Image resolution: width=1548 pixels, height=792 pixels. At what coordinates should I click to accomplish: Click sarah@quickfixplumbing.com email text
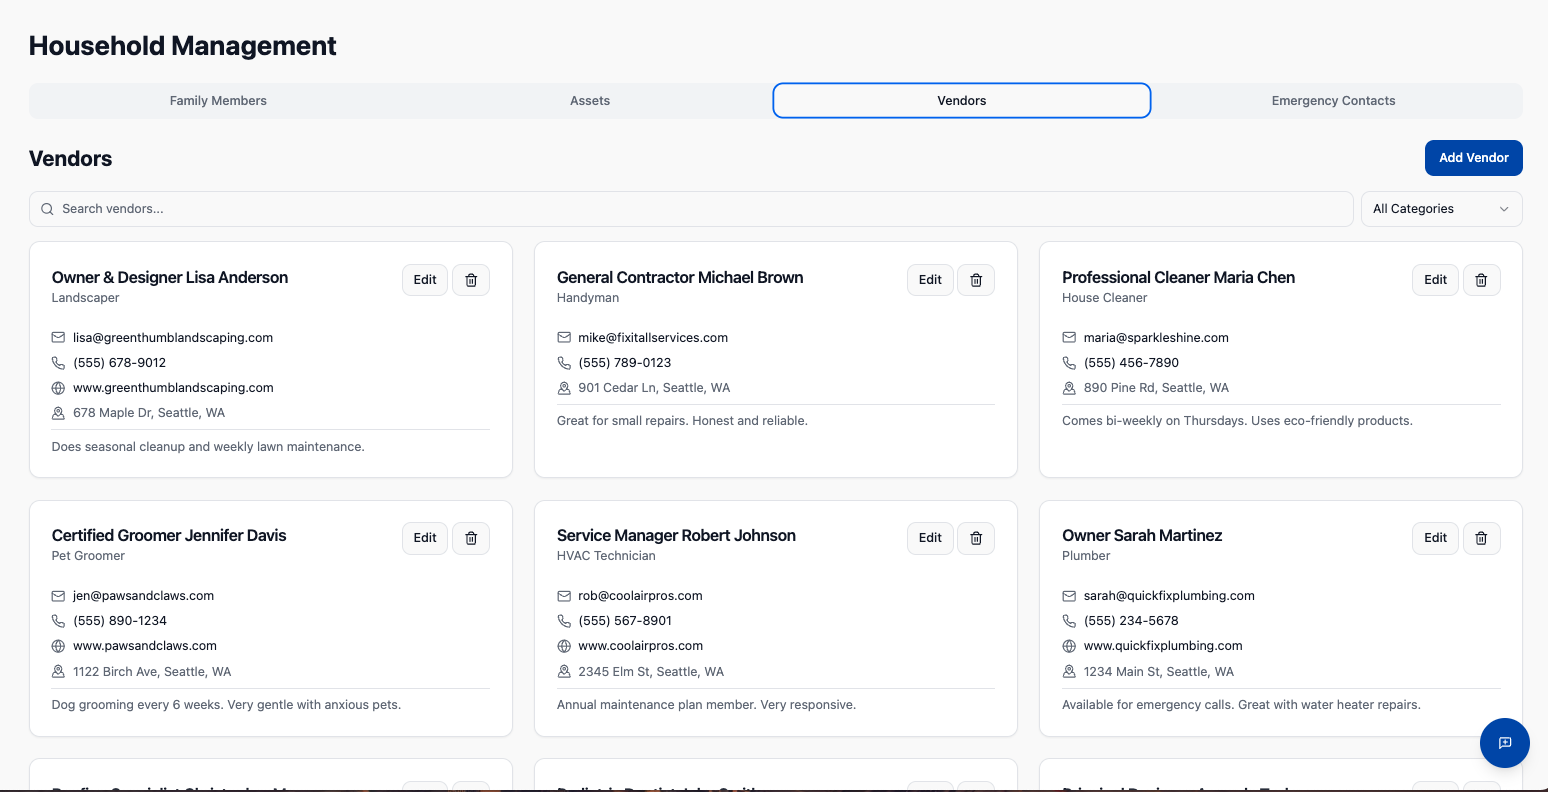(x=1169, y=596)
